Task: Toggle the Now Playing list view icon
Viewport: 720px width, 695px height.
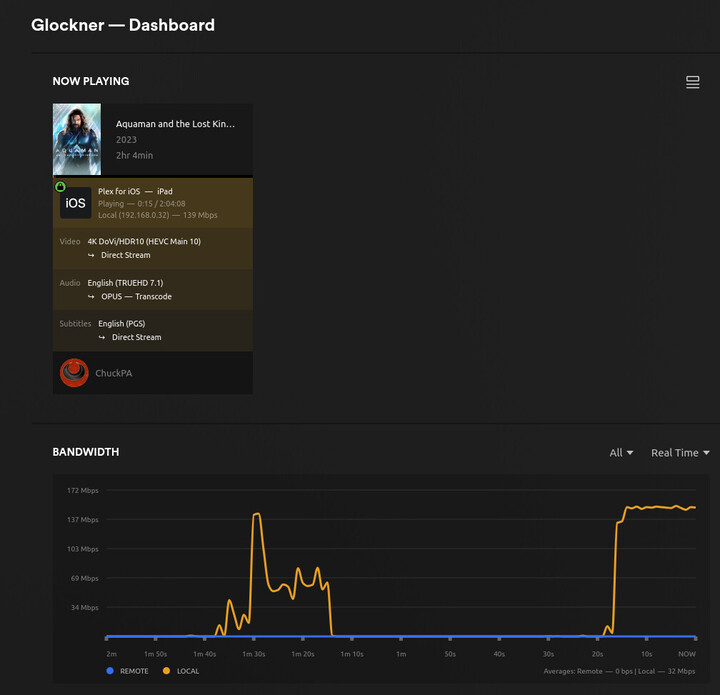Action: (692, 82)
